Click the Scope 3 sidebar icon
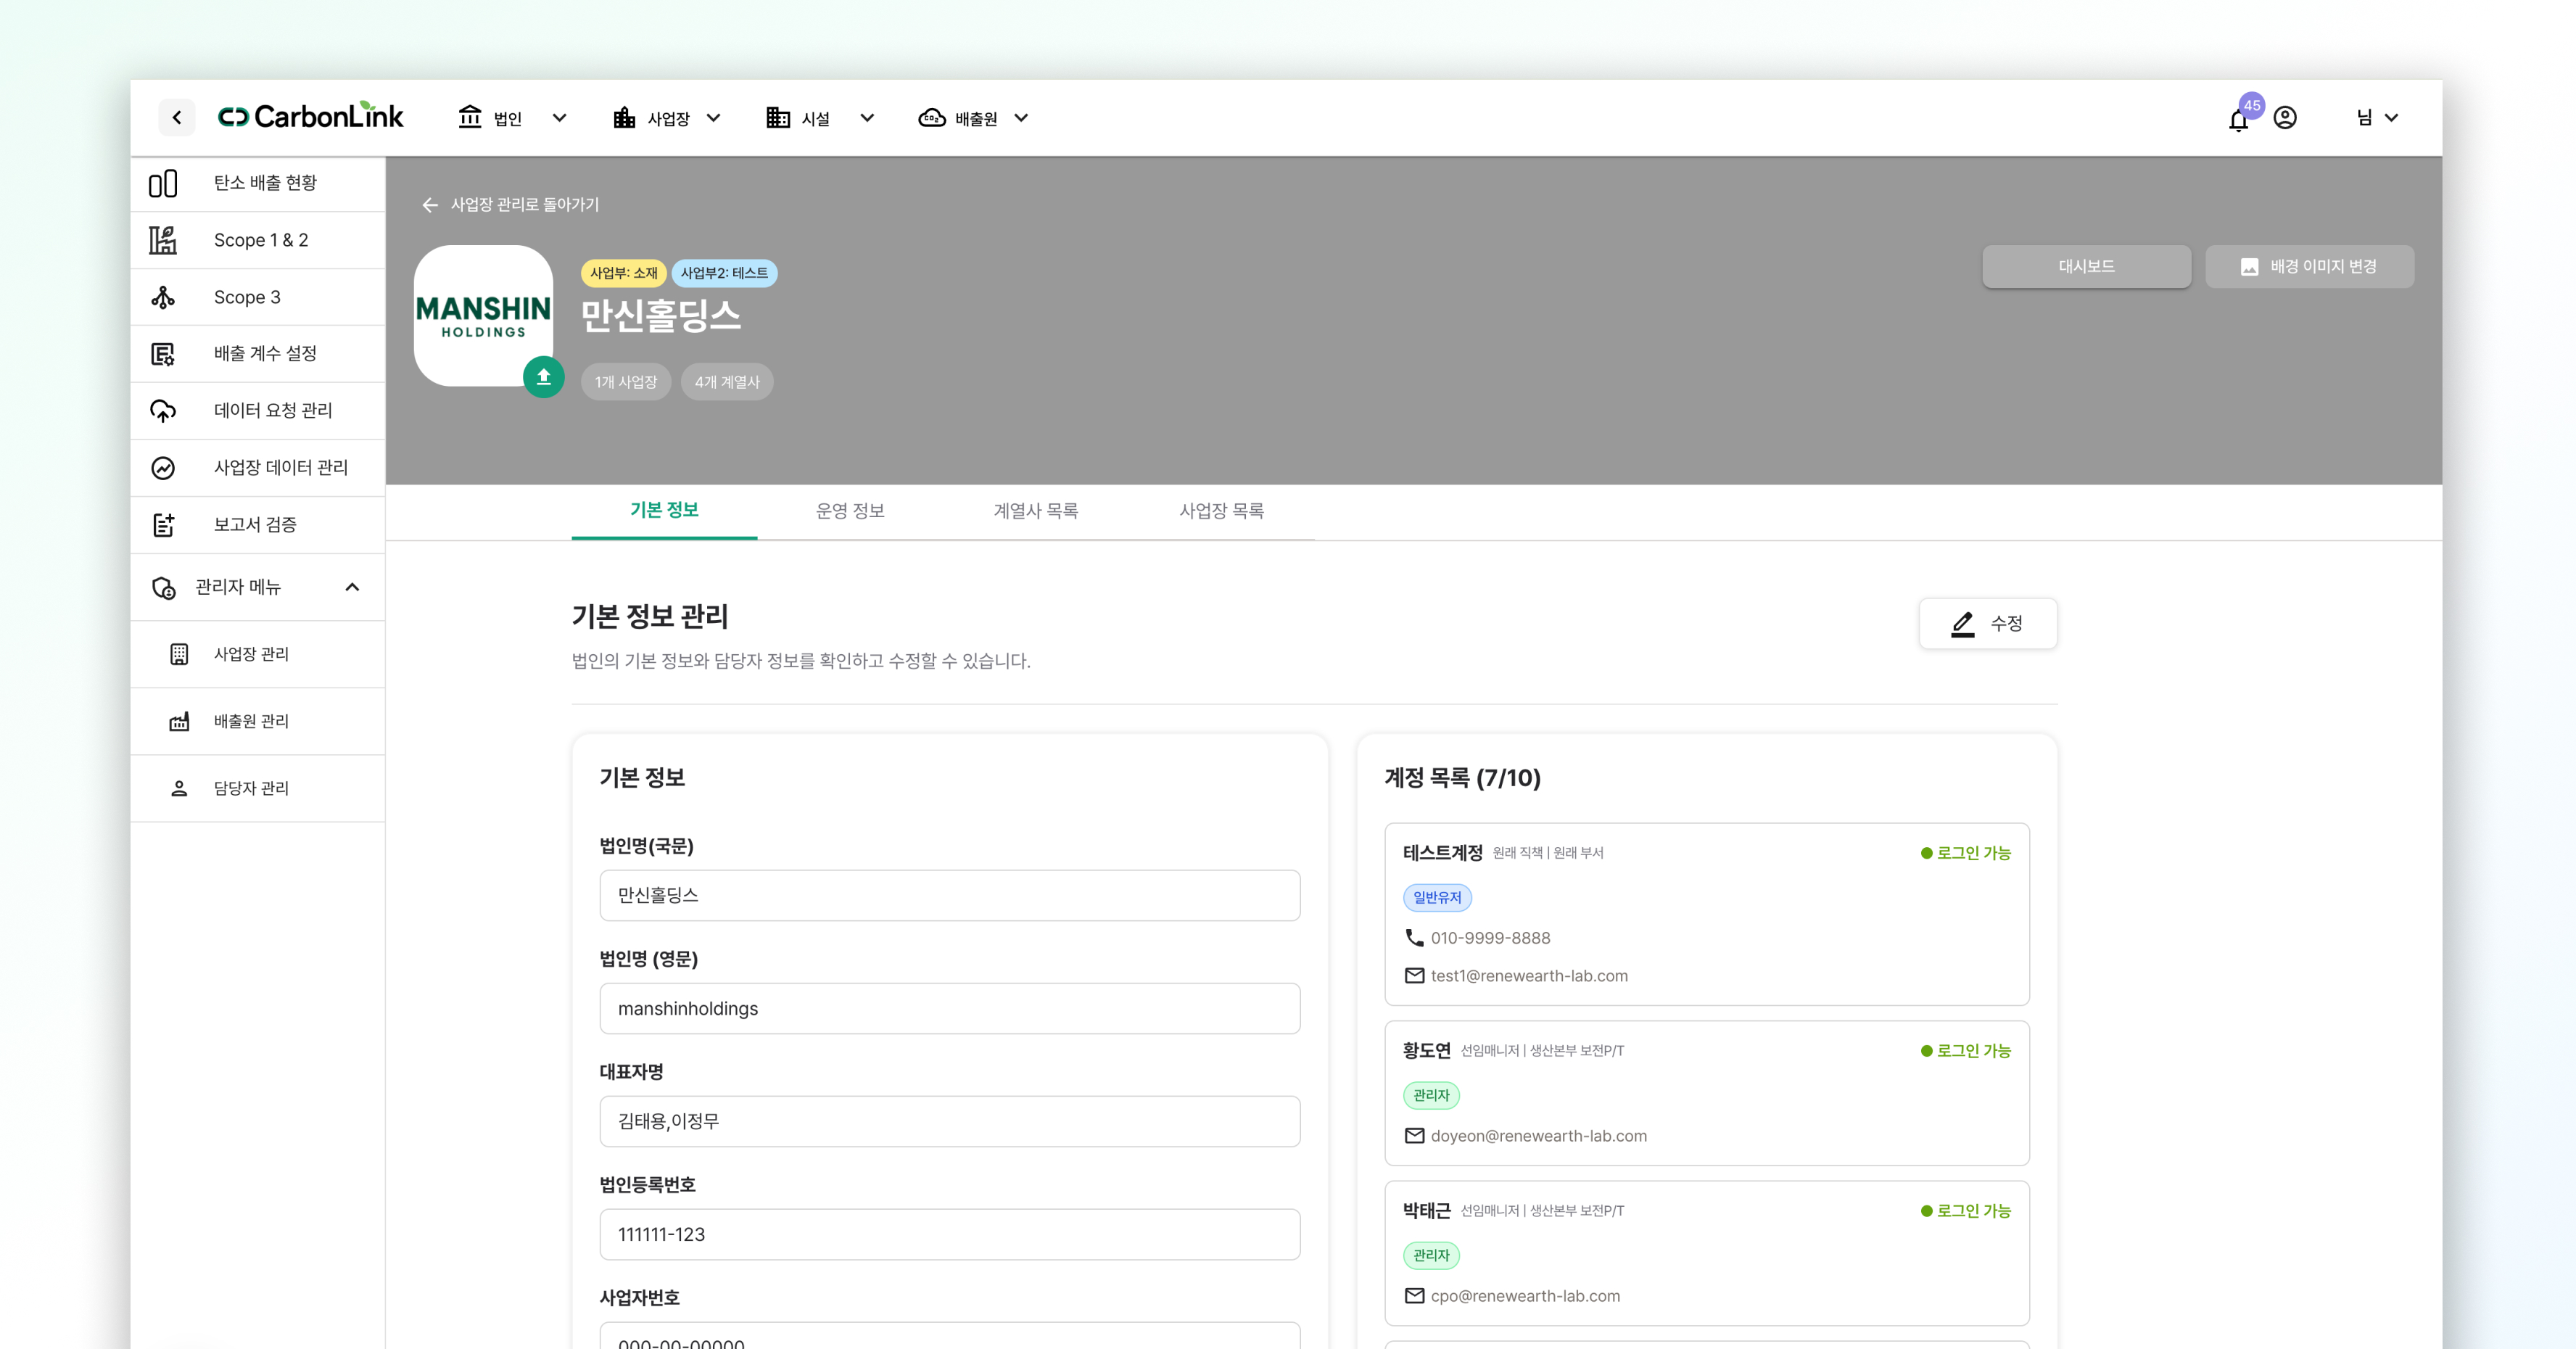This screenshot has width=2576, height=1349. tap(163, 297)
